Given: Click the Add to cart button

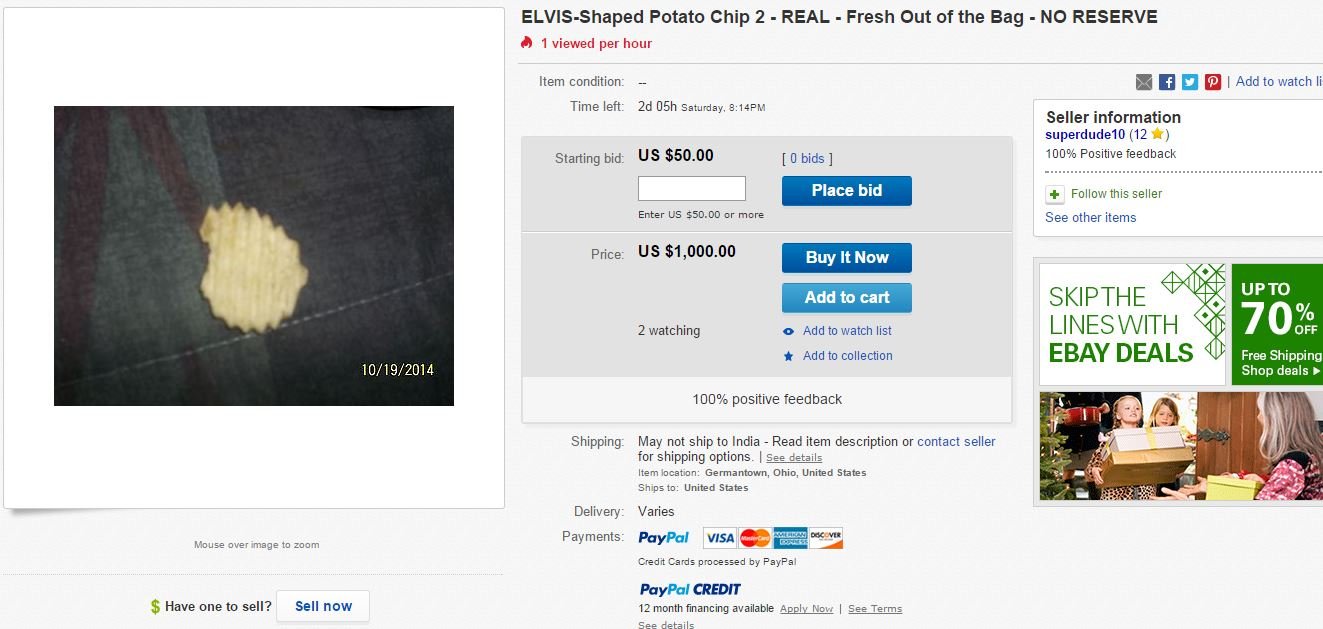Looking at the screenshot, I should pos(846,297).
